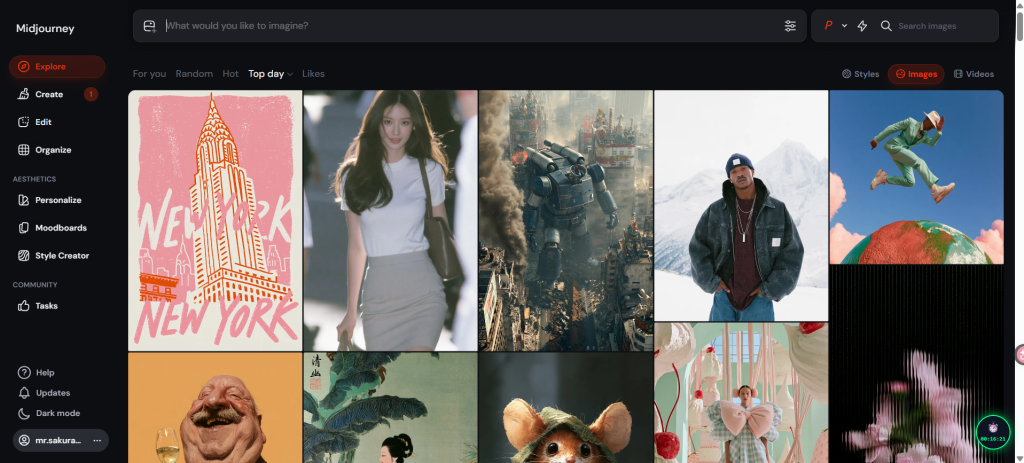The image size is (1024, 463).
Task: Open the blurred pink flowers image
Action: (x=916, y=364)
